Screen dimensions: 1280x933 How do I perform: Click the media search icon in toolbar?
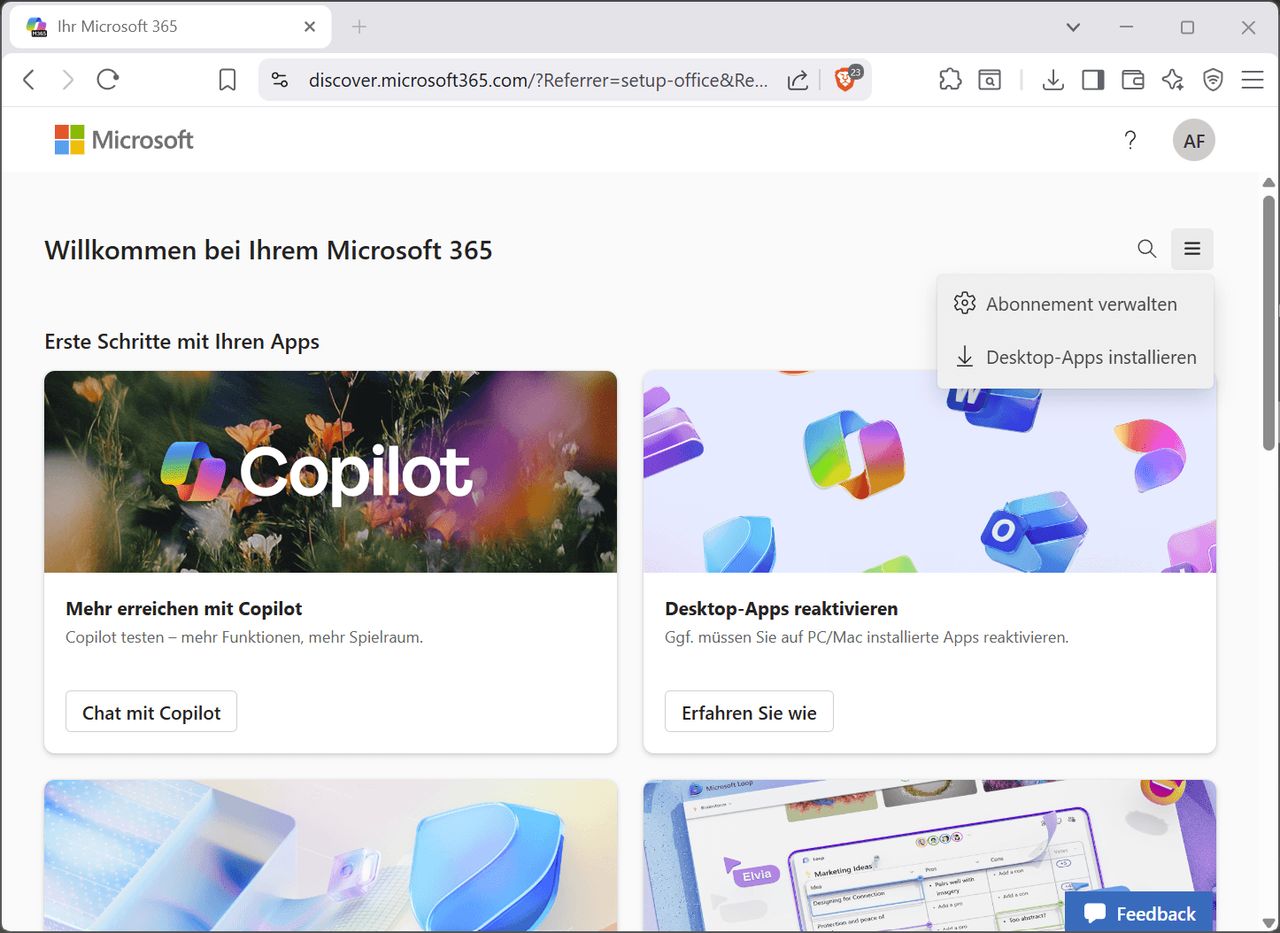point(990,80)
